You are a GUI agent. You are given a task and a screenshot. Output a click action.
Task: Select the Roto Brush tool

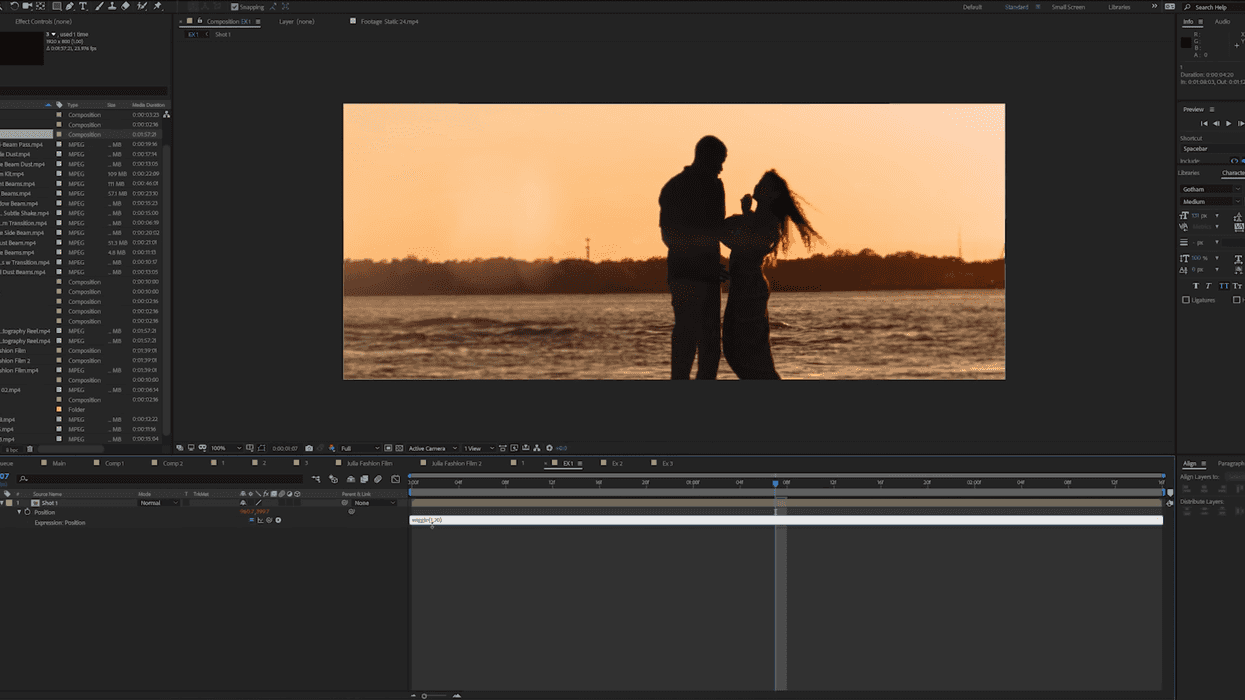(x=141, y=6)
